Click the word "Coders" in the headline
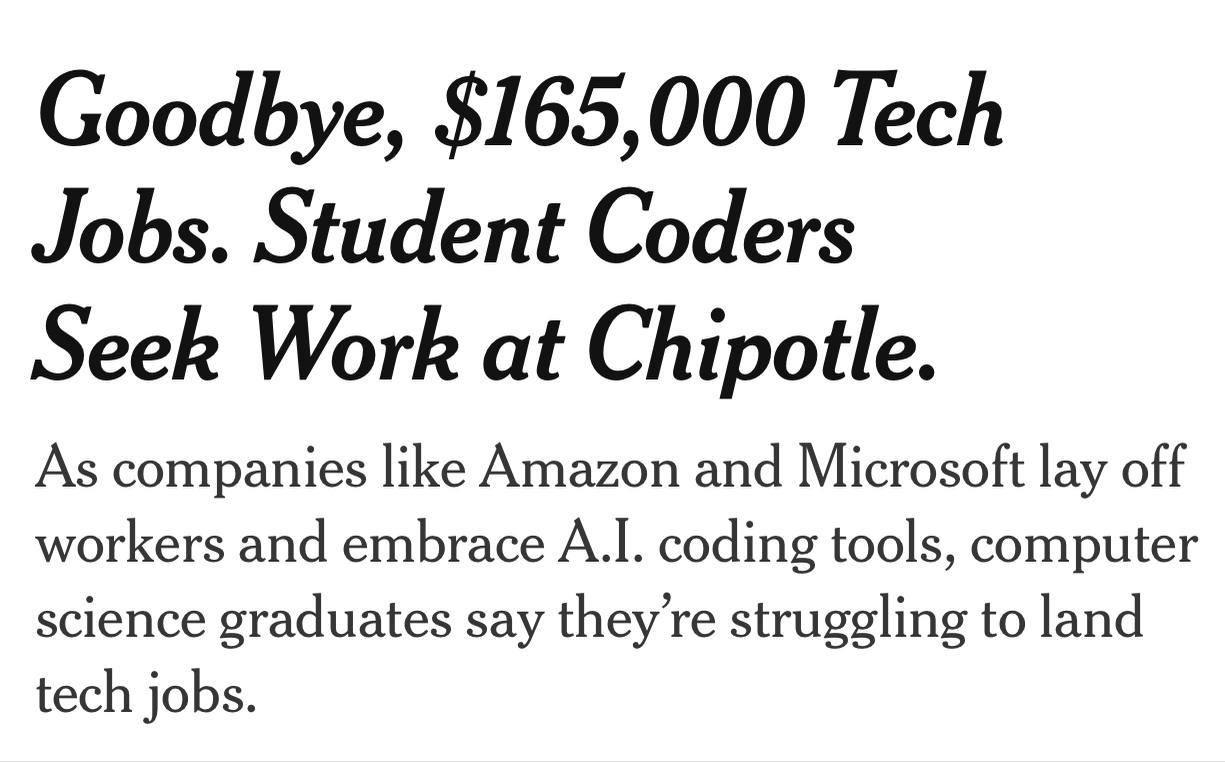Screen dimensions: 1225x762 pyautogui.click(x=721, y=230)
